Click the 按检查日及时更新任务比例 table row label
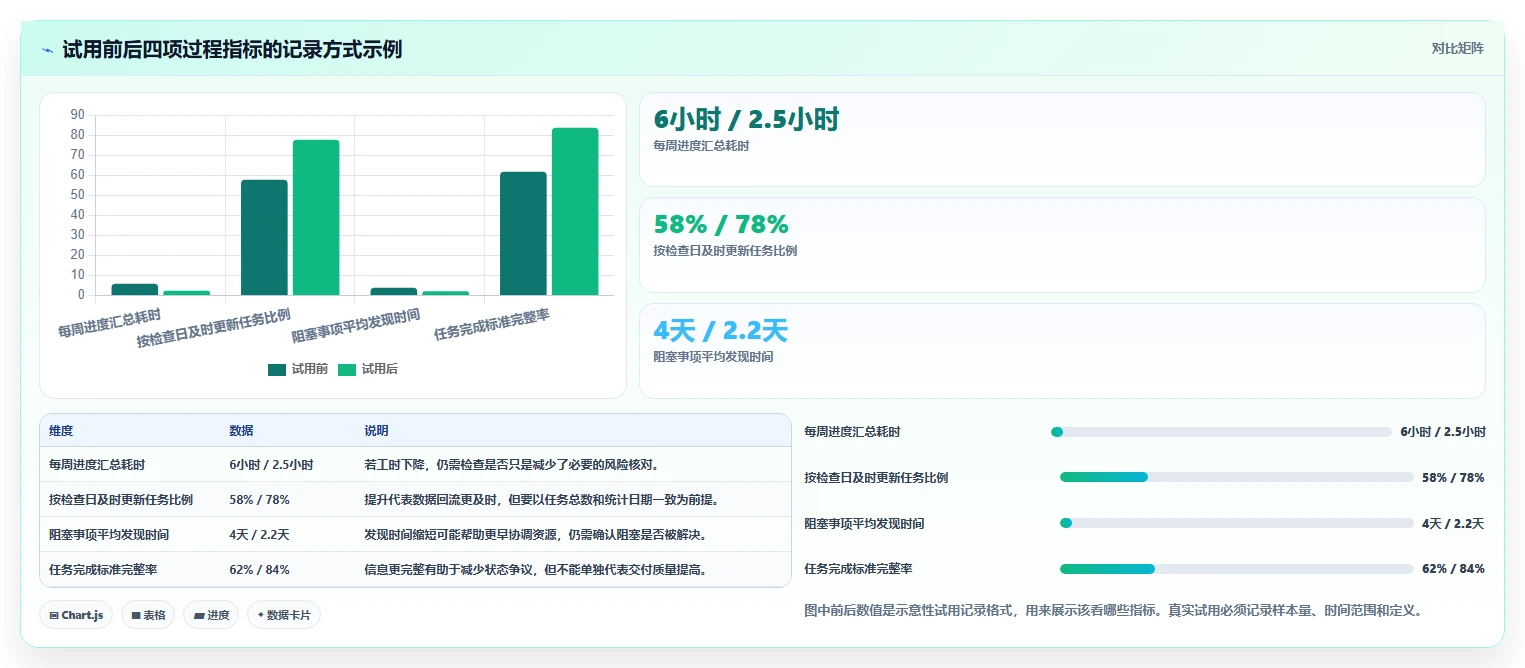 pyautogui.click(x=121, y=500)
